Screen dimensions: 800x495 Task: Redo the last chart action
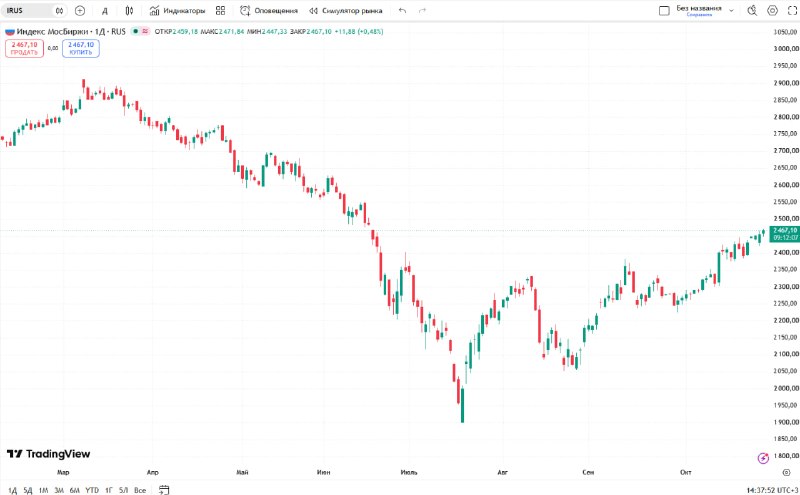click(x=422, y=10)
